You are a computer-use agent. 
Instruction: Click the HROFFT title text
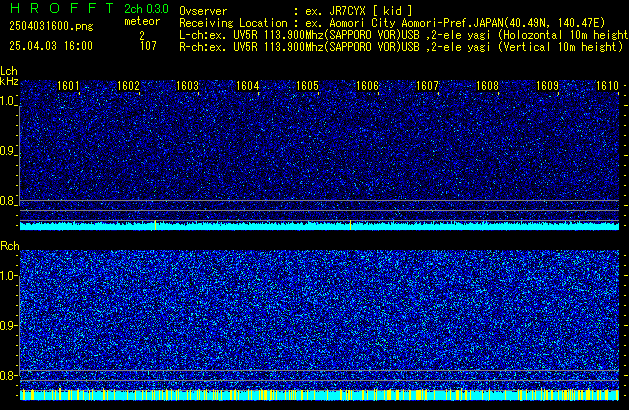[x=62, y=8]
